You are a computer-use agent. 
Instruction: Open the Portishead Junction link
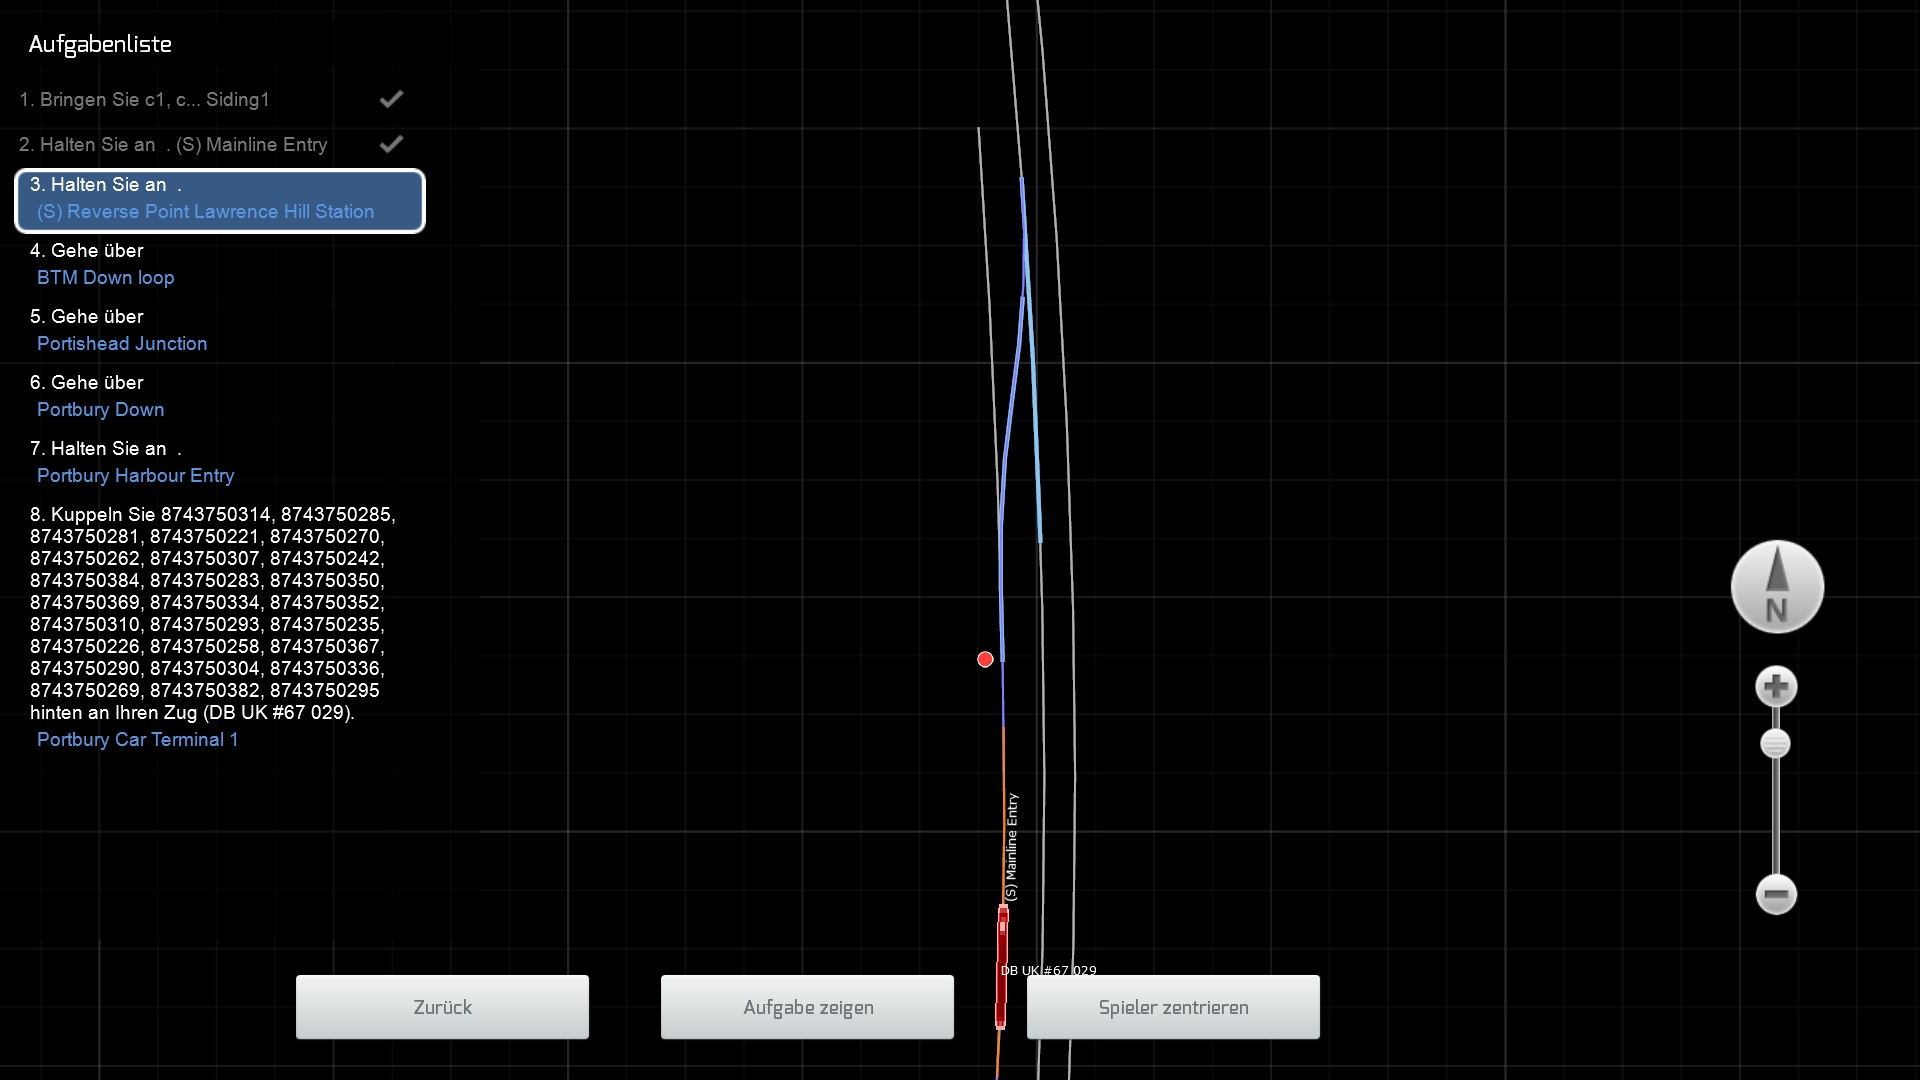pyautogui.click(x=122, y=344)
